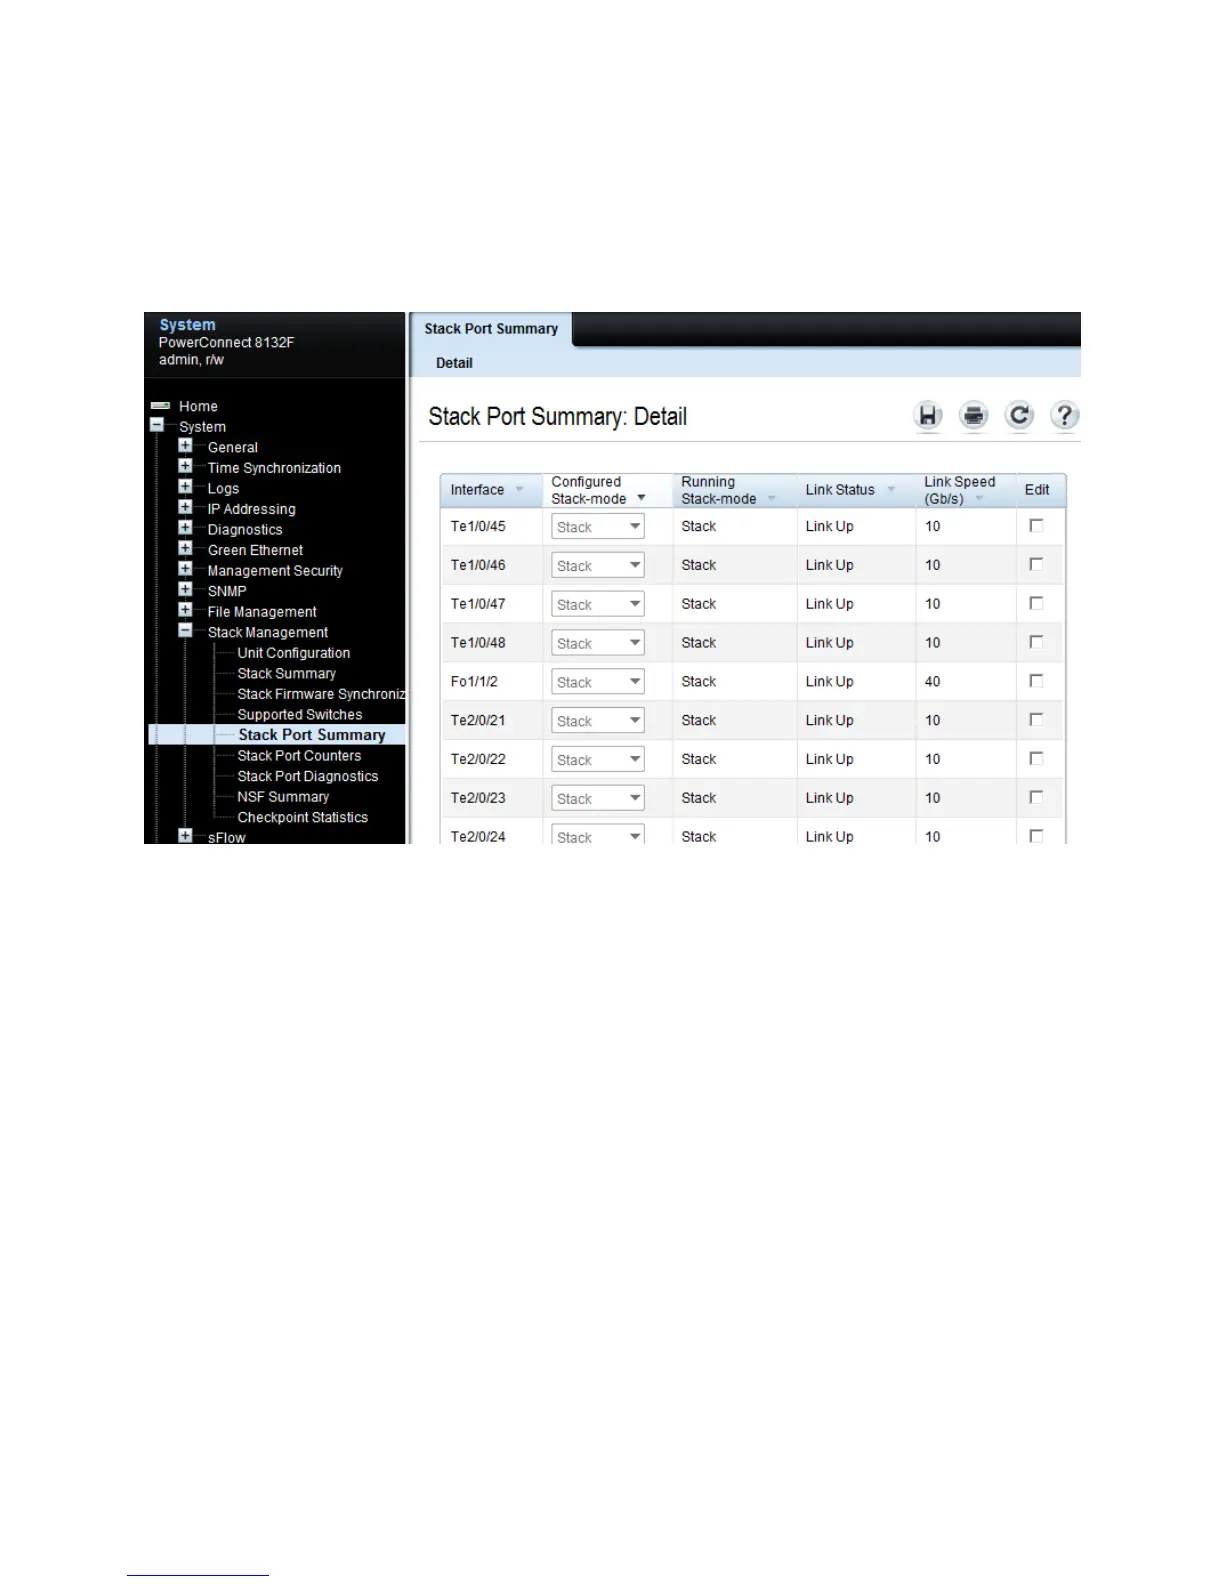Sort by Link Status arrow

tap(891, 489)
